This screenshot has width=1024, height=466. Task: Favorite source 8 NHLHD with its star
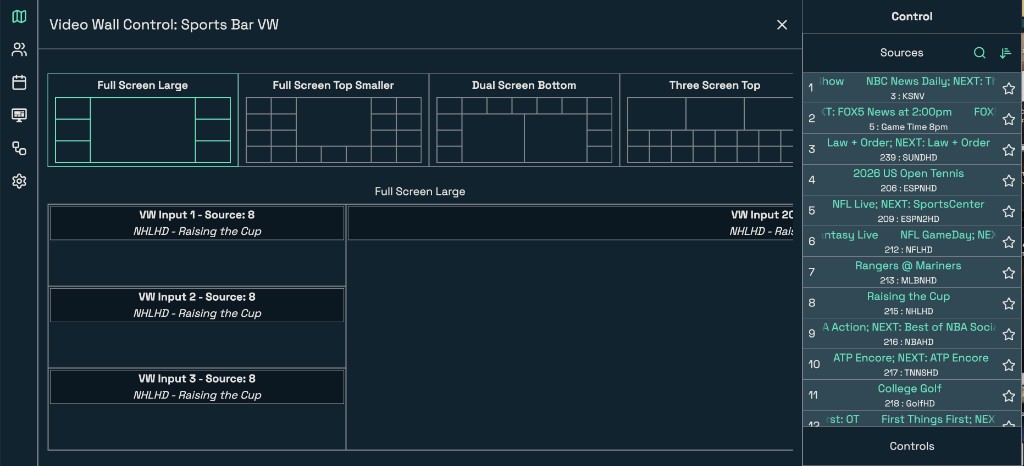point(1008,303)
